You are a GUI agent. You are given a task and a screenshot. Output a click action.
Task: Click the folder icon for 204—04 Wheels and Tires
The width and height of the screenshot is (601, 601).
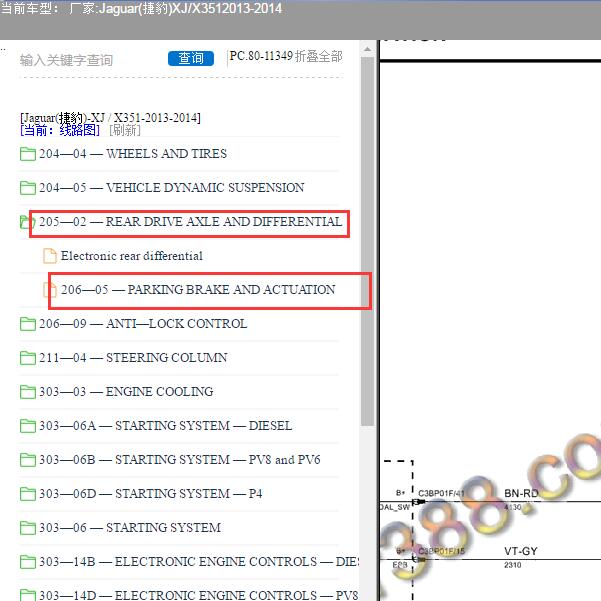click(28, 154)
